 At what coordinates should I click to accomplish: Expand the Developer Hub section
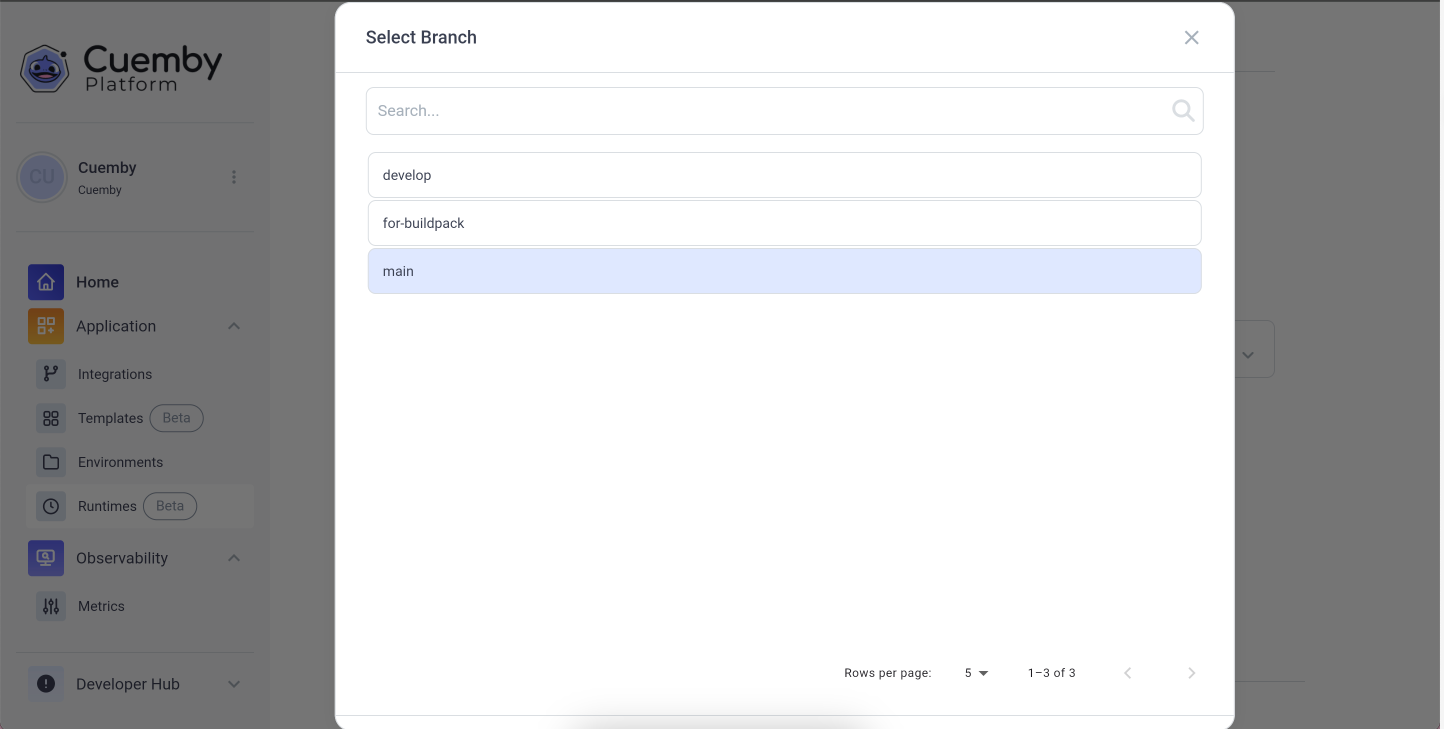[234, 684]
